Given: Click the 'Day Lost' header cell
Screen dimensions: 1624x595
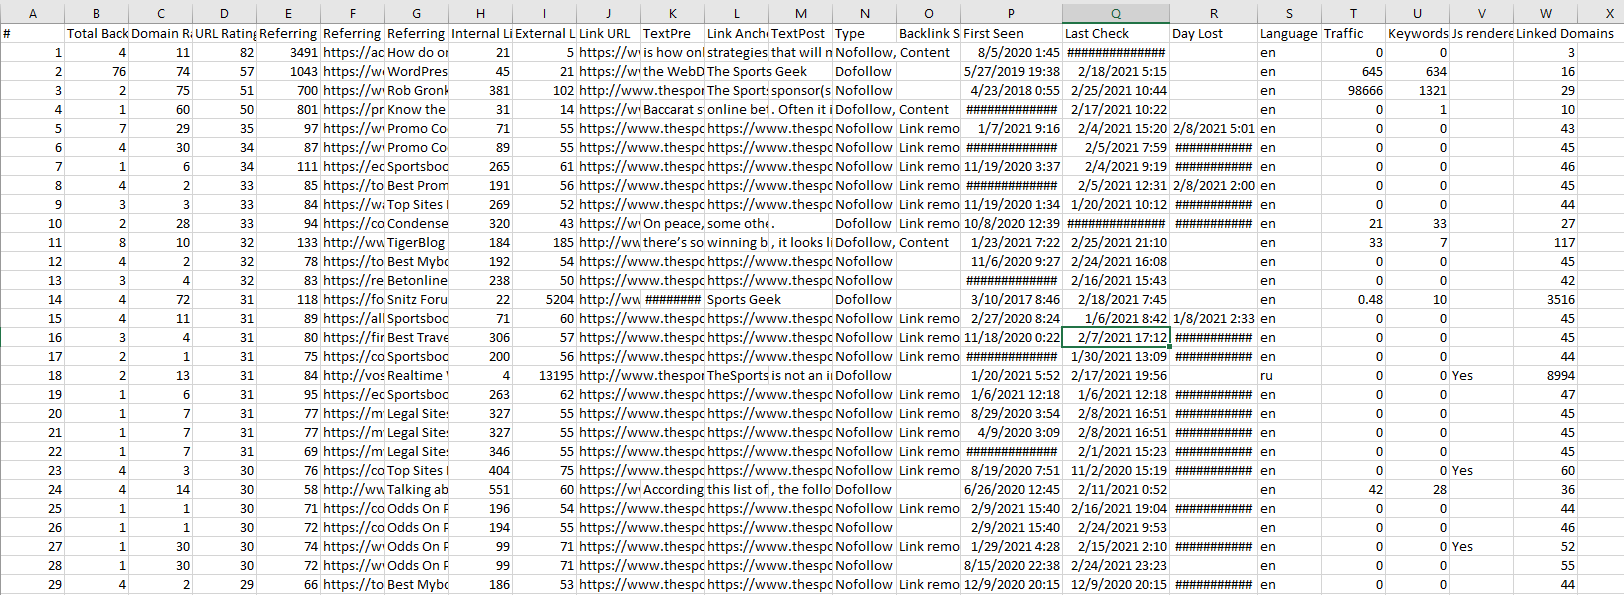Looking at the screenshot, I should (1214, 33).
